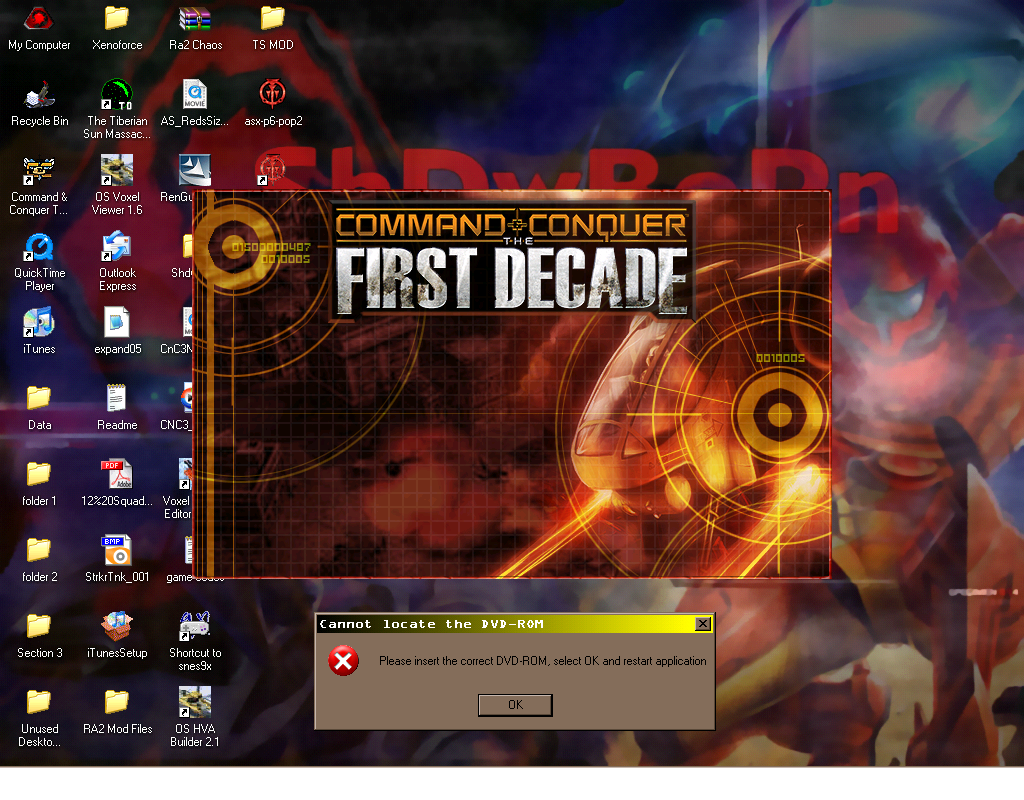The image size is (1024, 800).
Task: Click the iTunes desktop shortcut
Action: (39, 324)
